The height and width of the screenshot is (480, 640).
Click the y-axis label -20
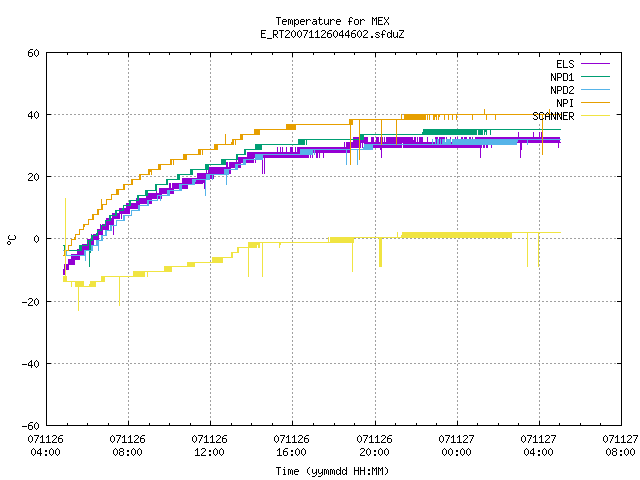click(31, 302)
